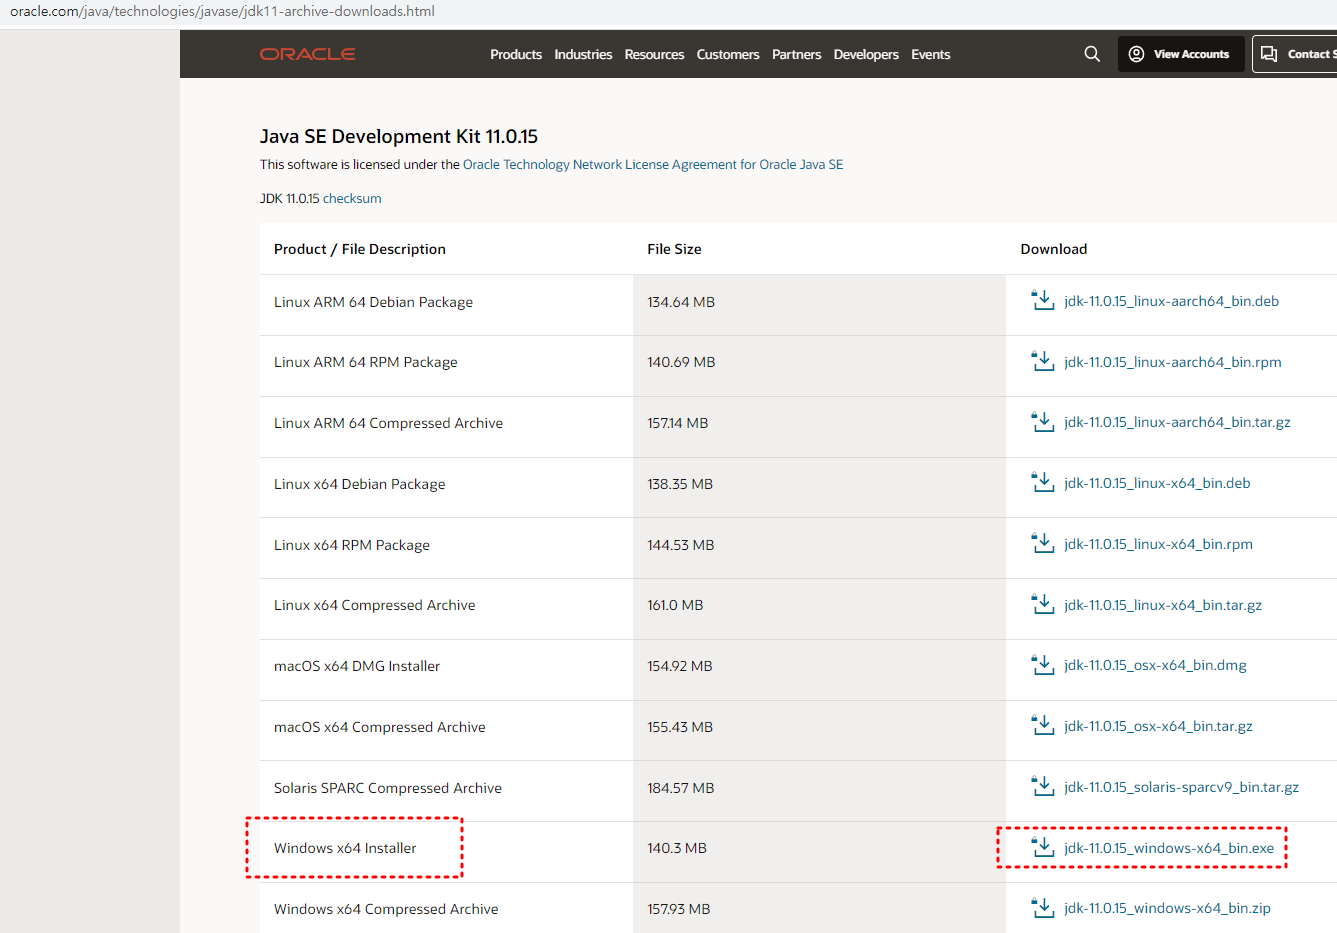Click the browser address bar URL

click(x=222, y=11)
